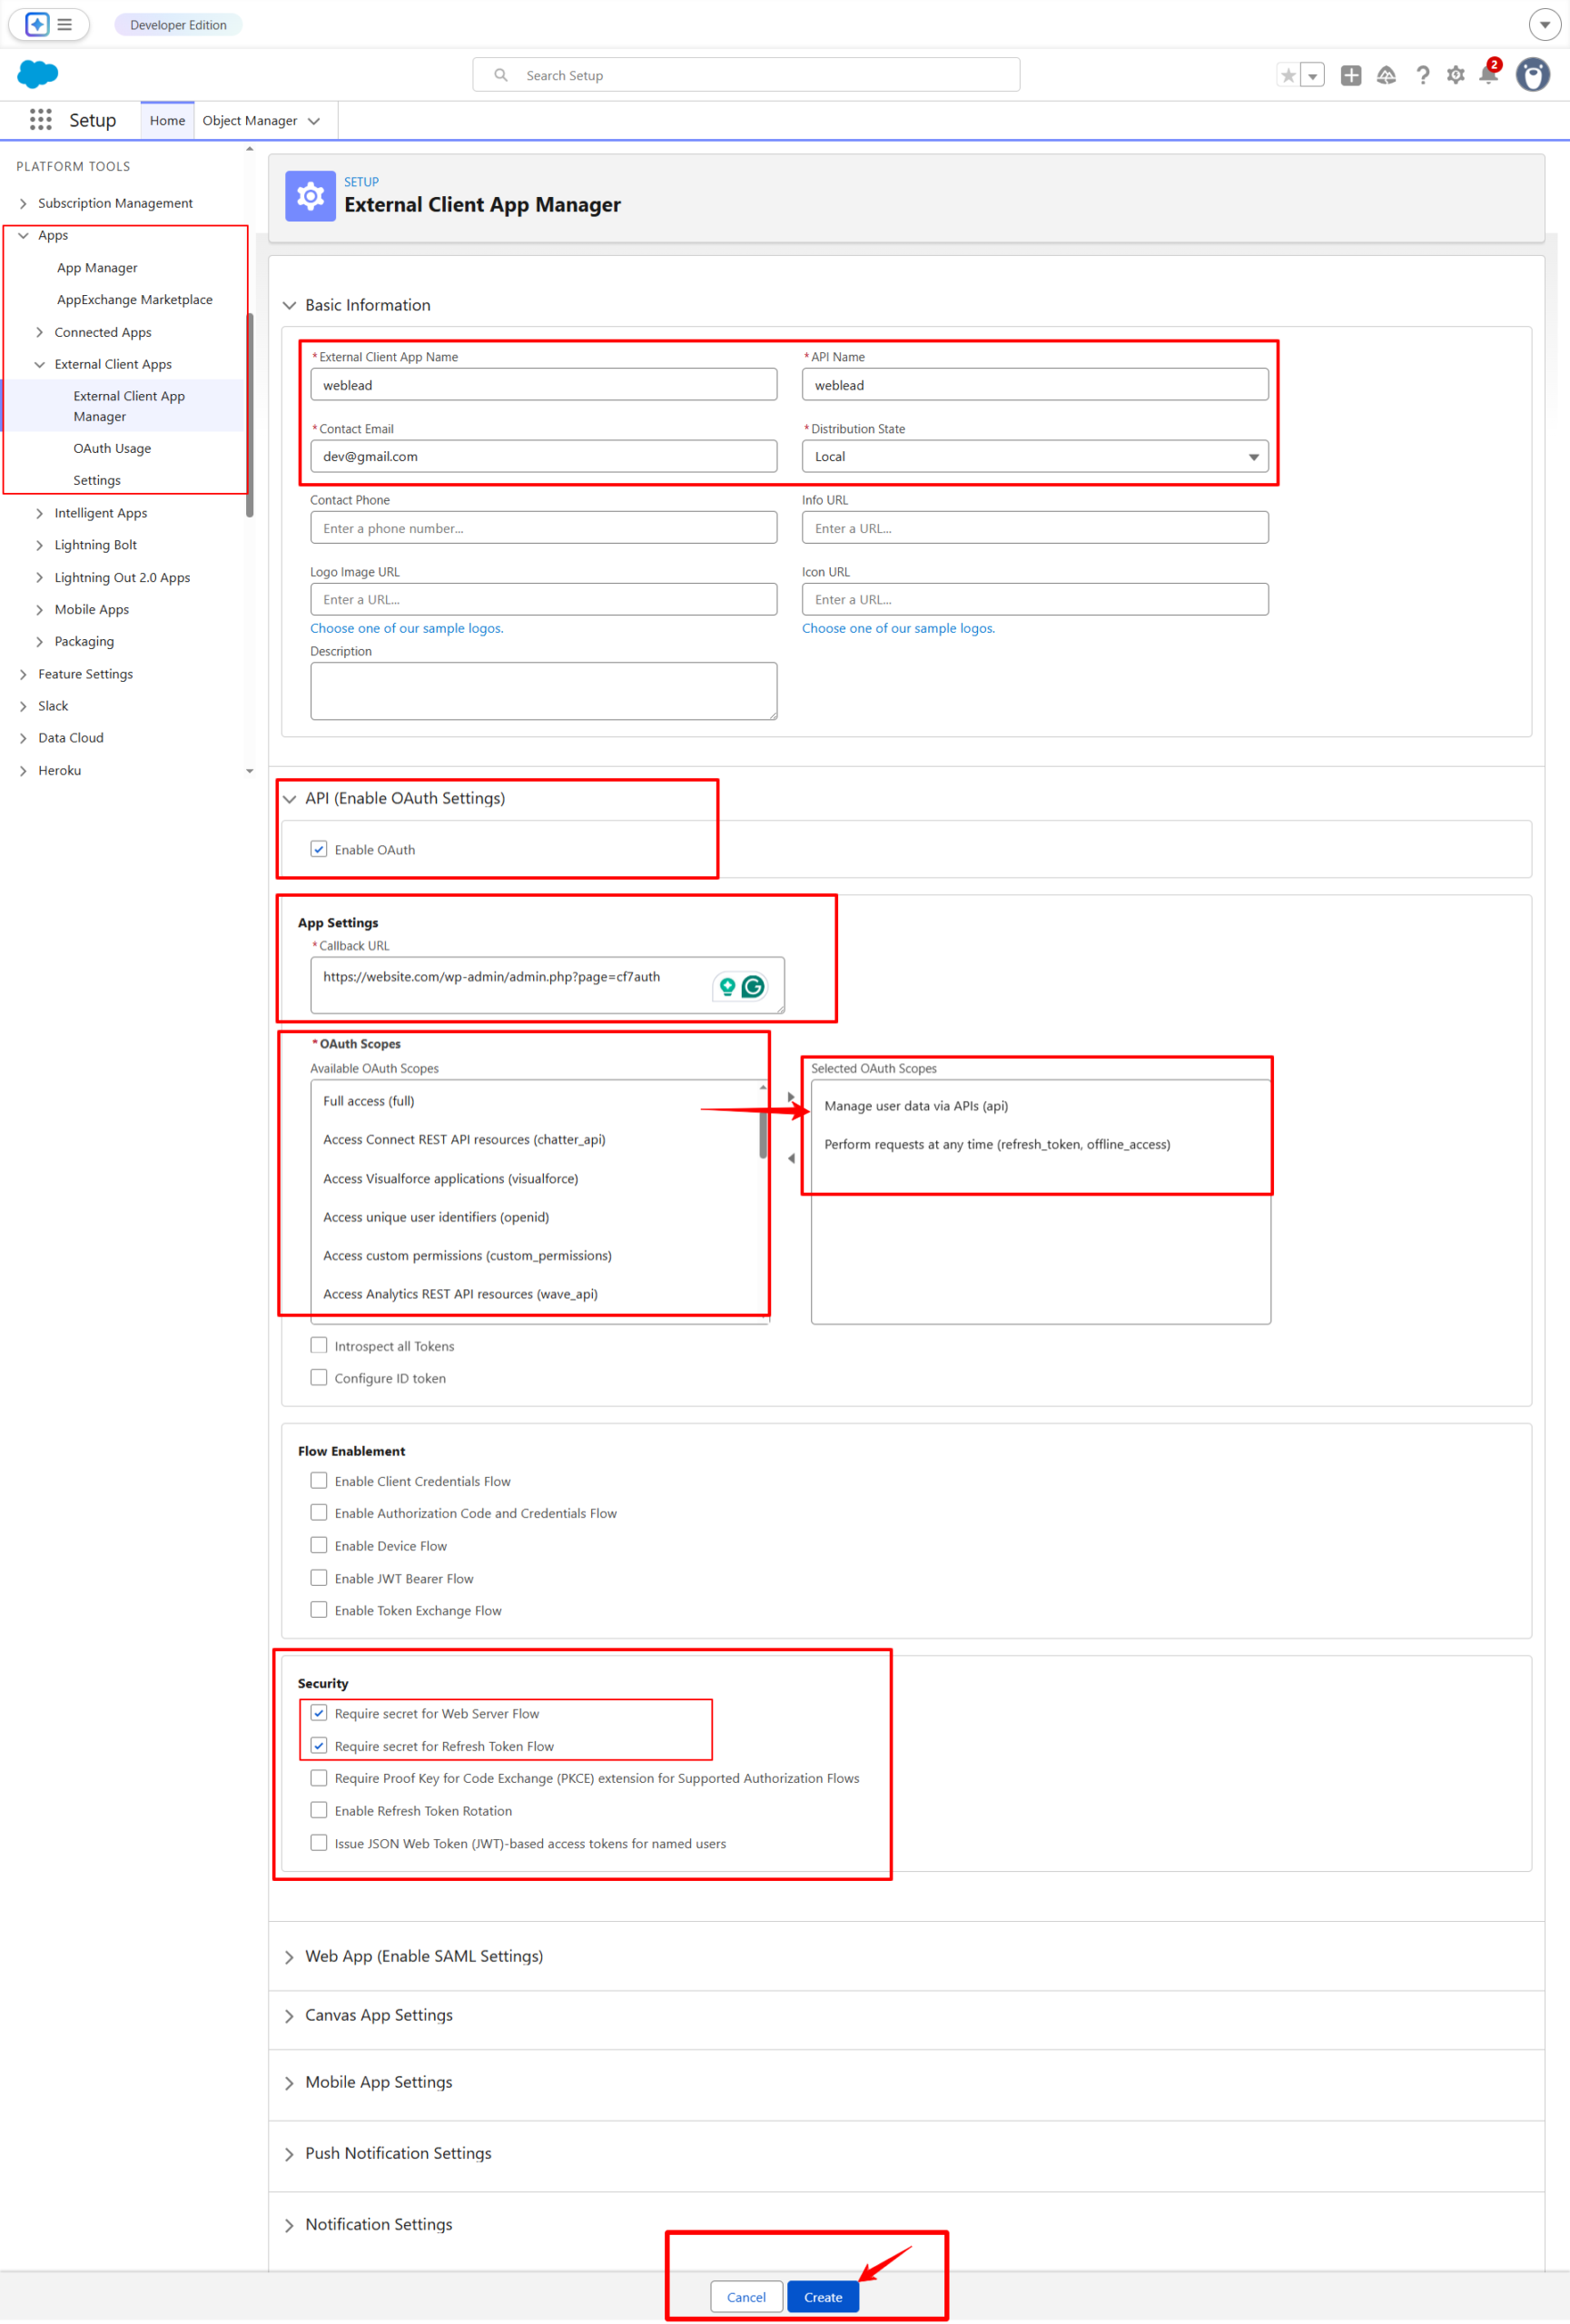Viewport: 1570px width, 2324px height.
Task: Click the Grammarly icon in Callback URL field
Action: coord(751,986)
